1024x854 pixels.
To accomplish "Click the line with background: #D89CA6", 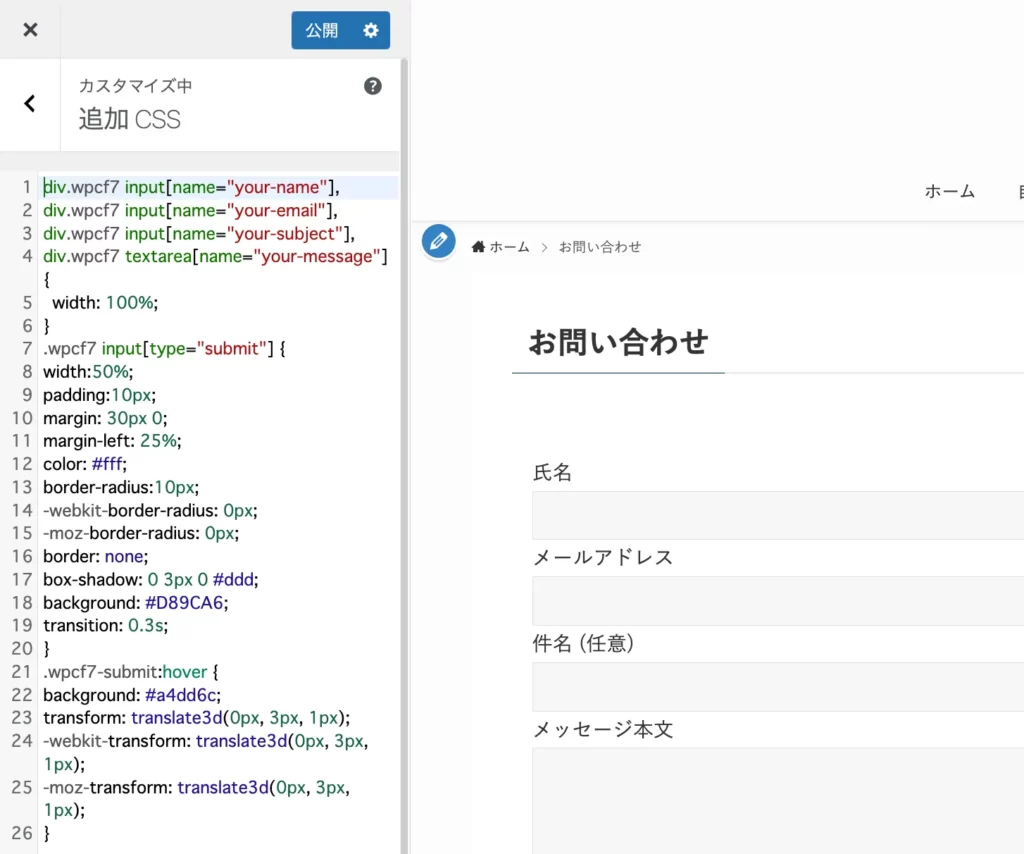I will click(x=136, y=603).
